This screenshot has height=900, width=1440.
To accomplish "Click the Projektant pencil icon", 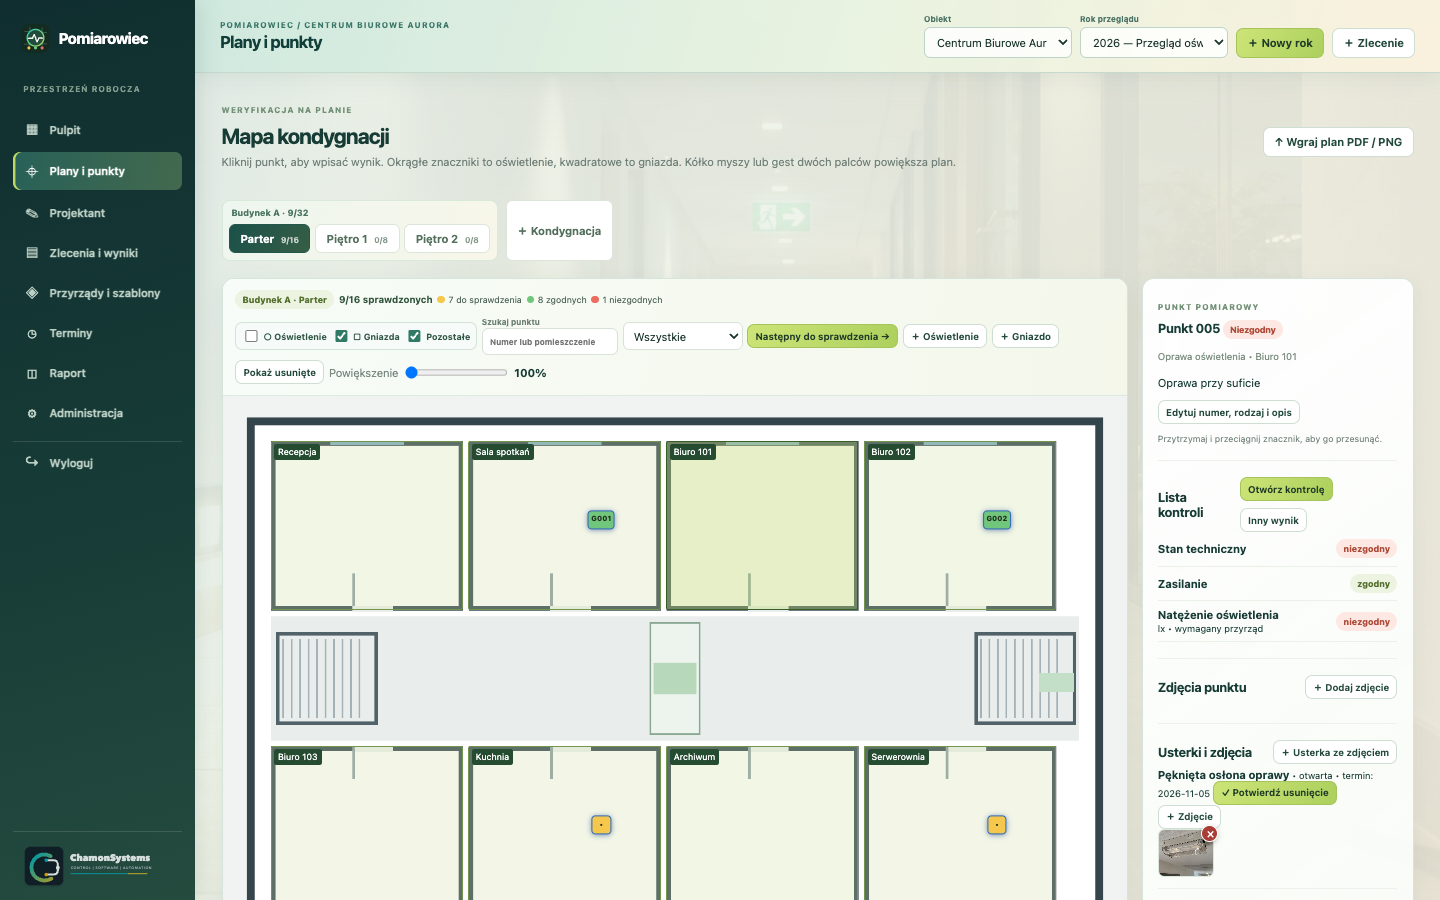I will click(x=32, y=213).
